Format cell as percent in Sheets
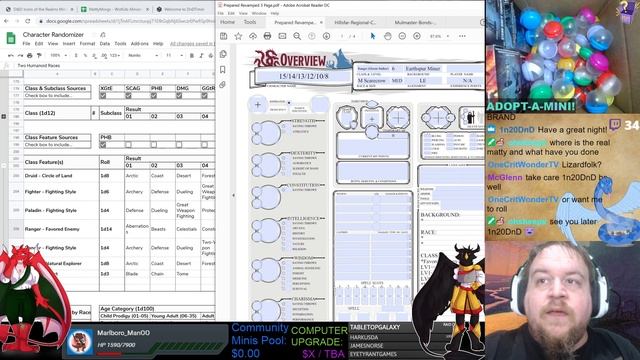Screen dimensions: 640x360 pyautogui.click(x=85, y=56)
